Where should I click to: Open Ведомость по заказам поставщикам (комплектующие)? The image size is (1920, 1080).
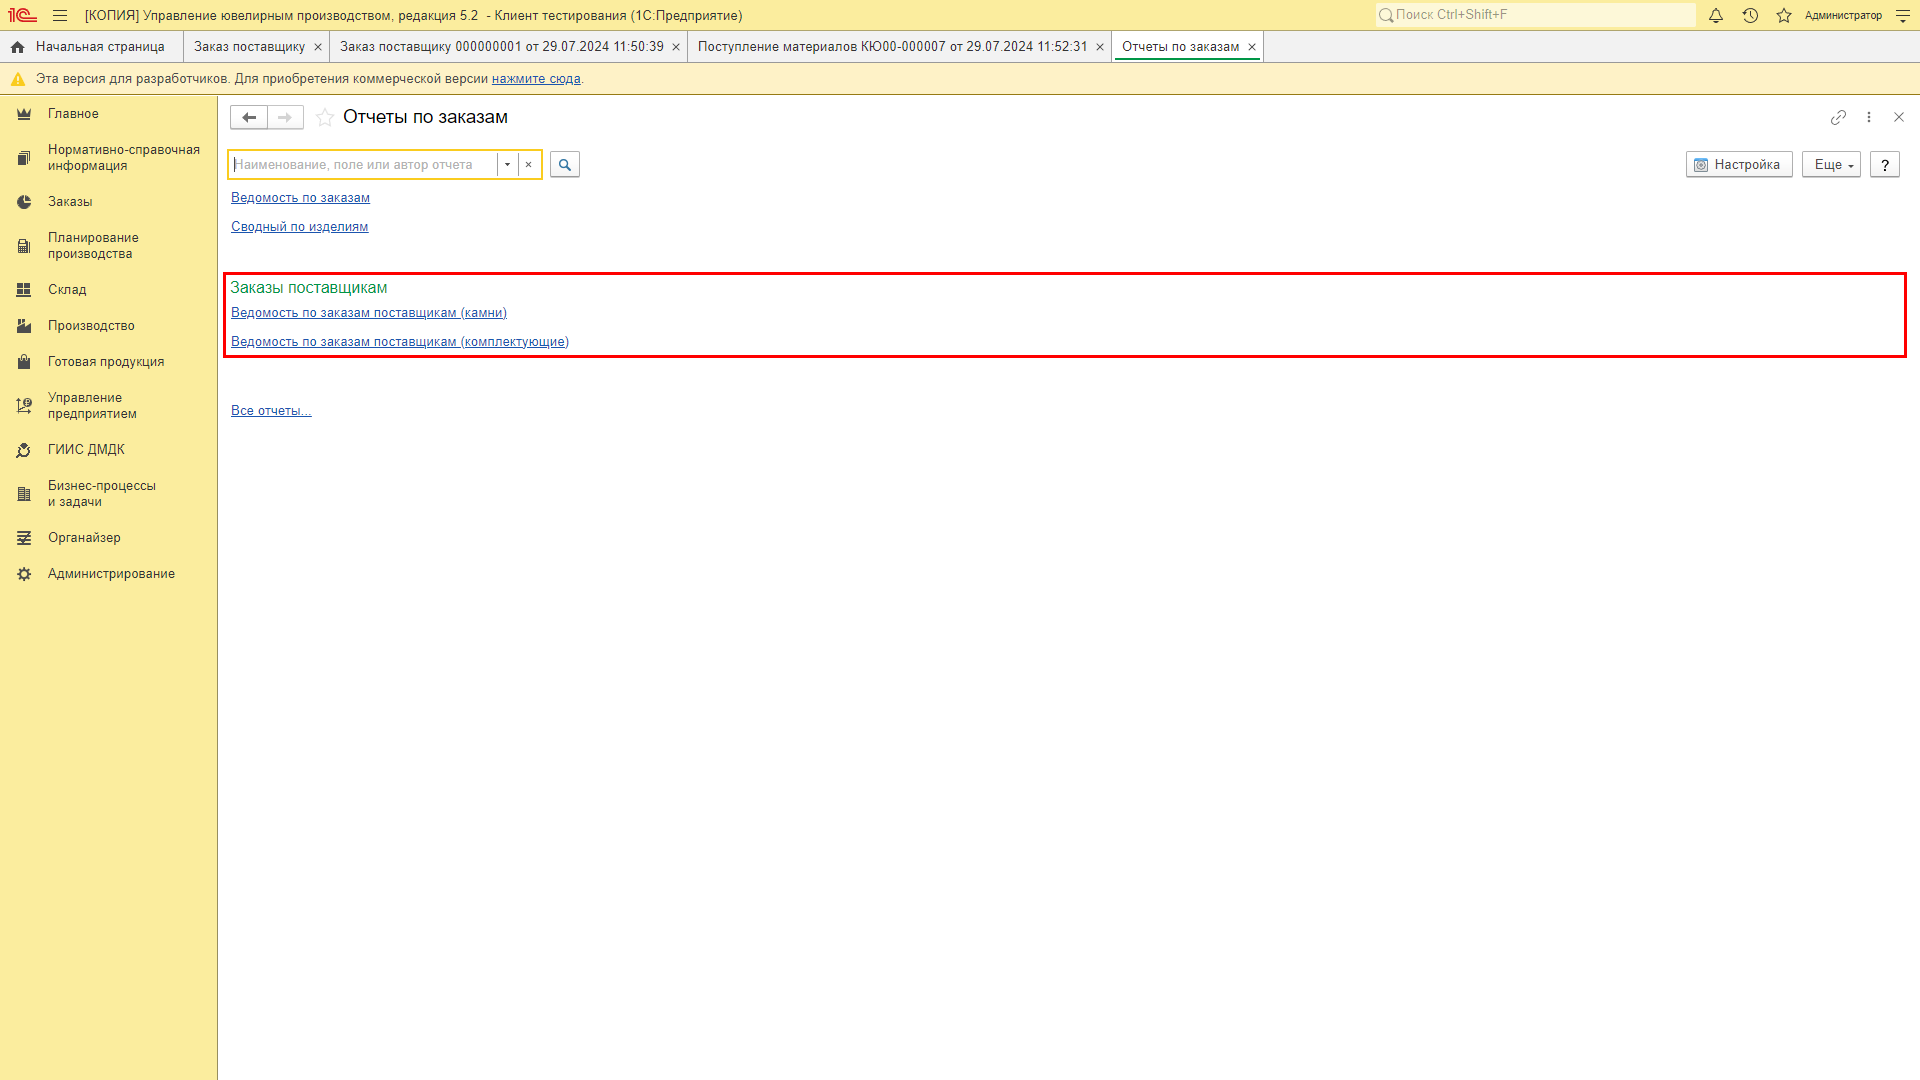pyautogui.click(x=400, y=342)
